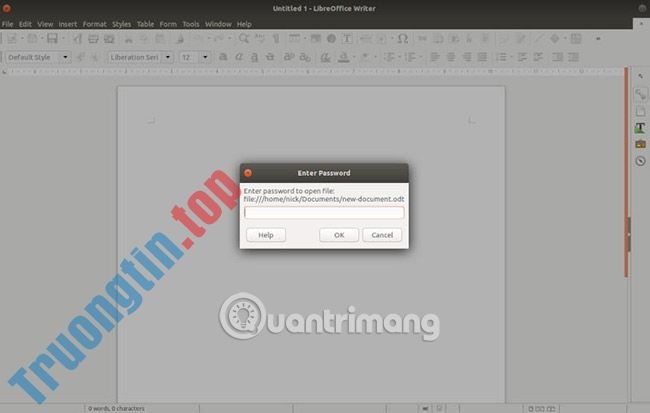Viewport: 650px width, 413px height.
Task: Expand the Insert Table dropdown arrow
Action: (x=305, y=39)
